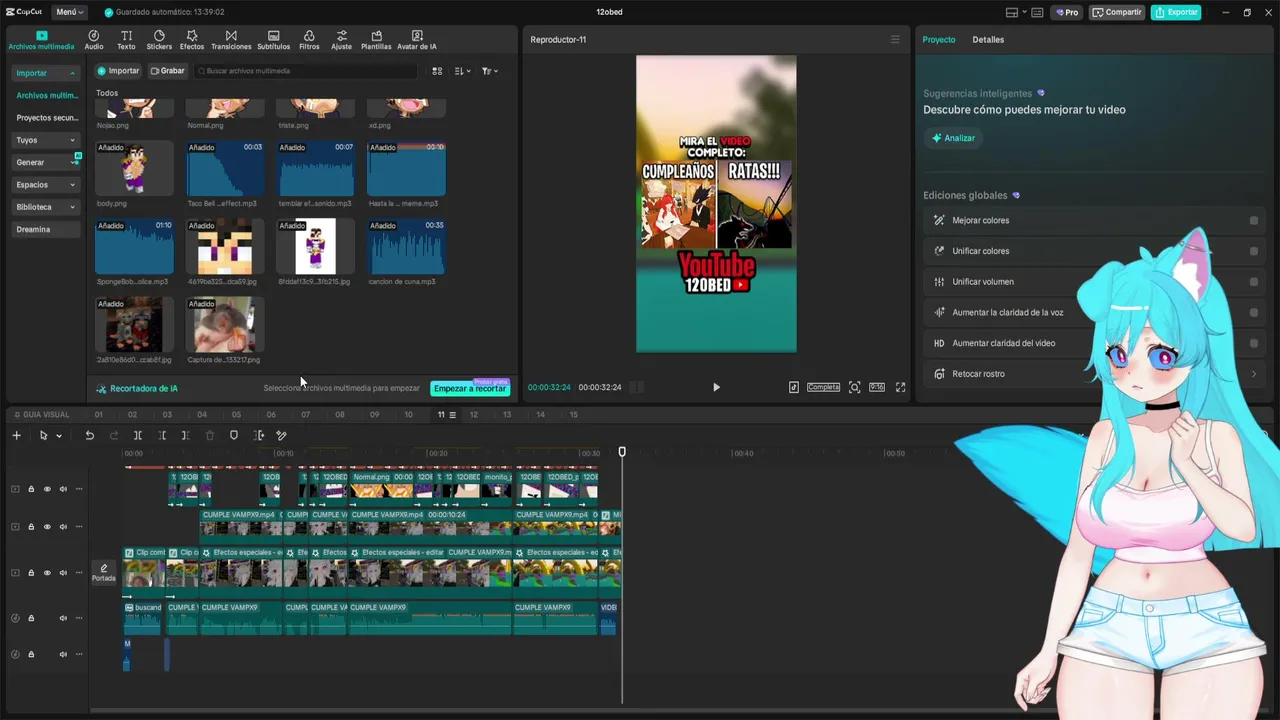Click the timeline playhead marker
1280x720 pixels.
622,453
